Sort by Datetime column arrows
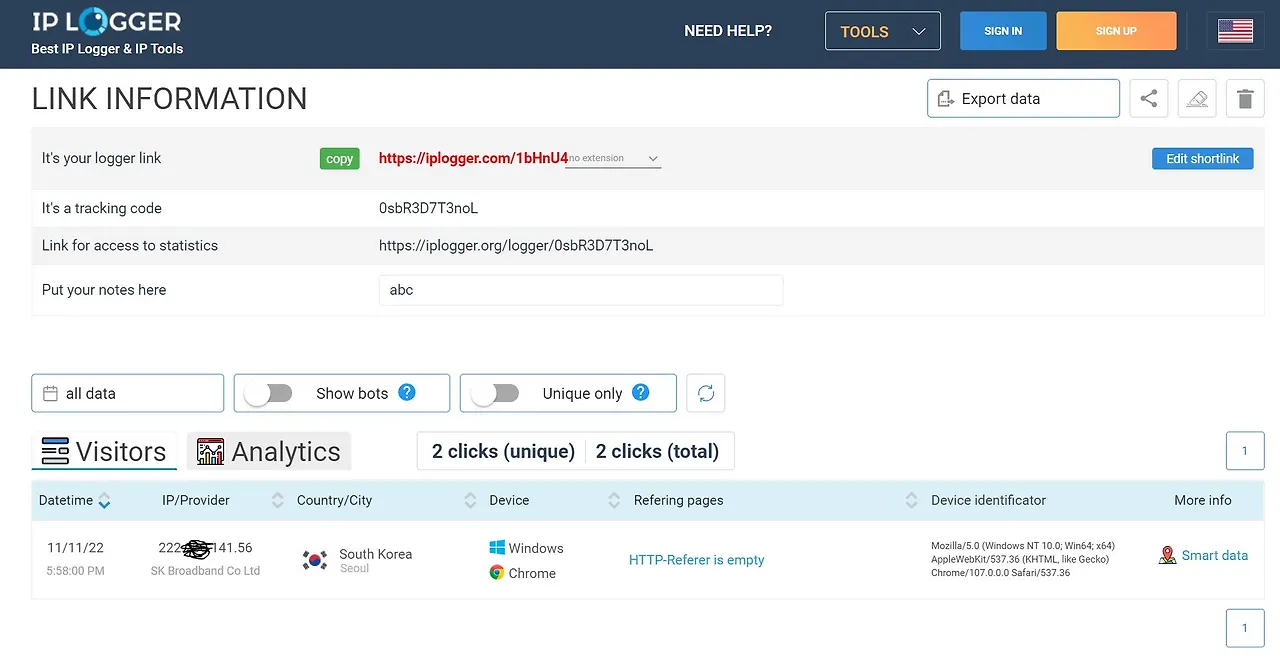The height and width of the screenshot is (666, 1280). (x=104, y=501)
